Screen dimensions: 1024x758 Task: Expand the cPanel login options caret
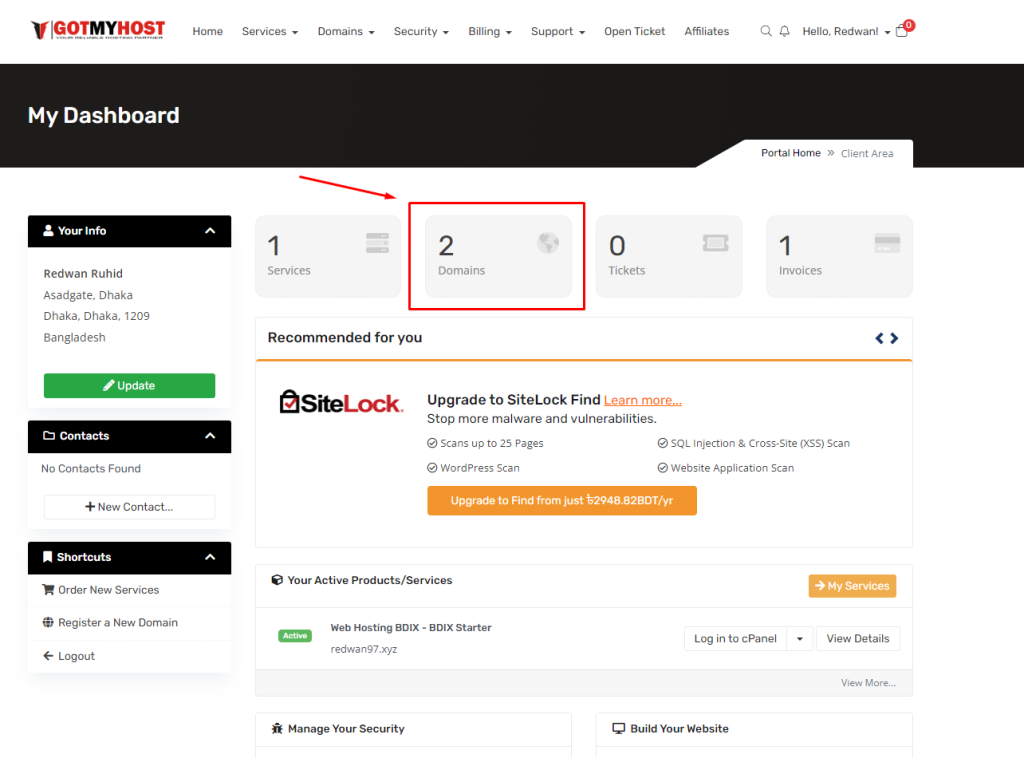point(800,639)
